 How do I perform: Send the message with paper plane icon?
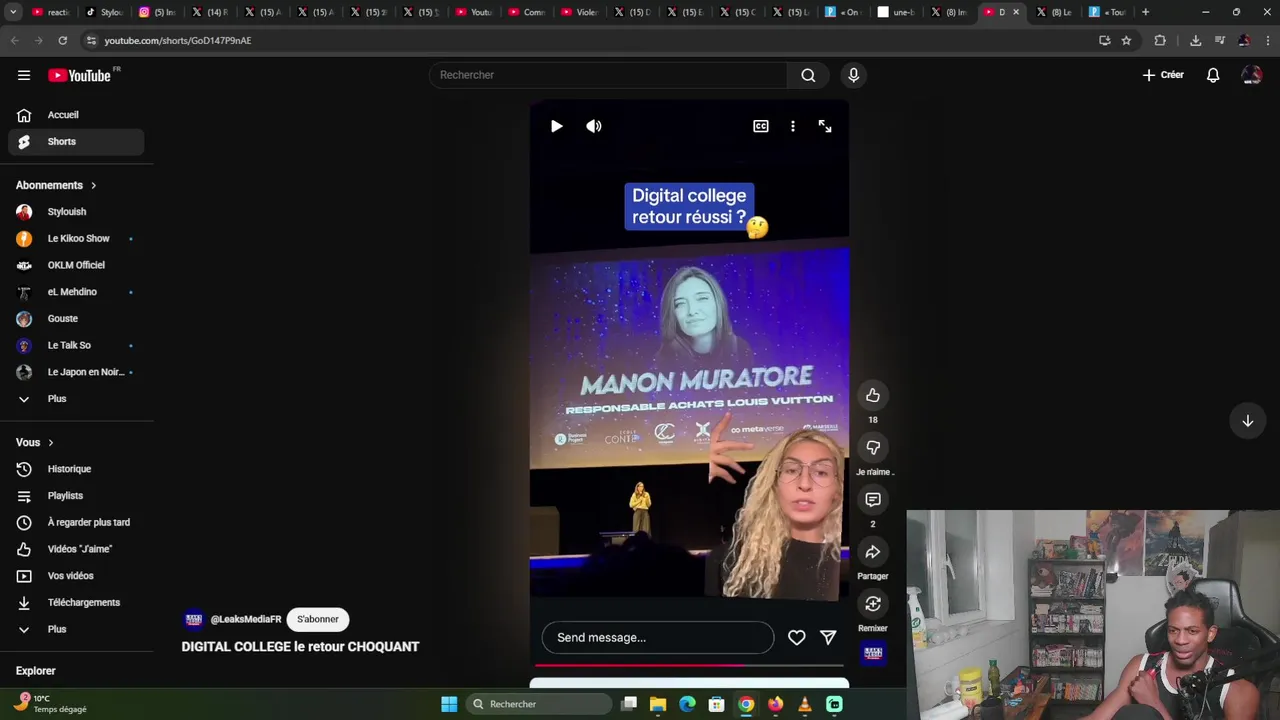tap(828, 638)
